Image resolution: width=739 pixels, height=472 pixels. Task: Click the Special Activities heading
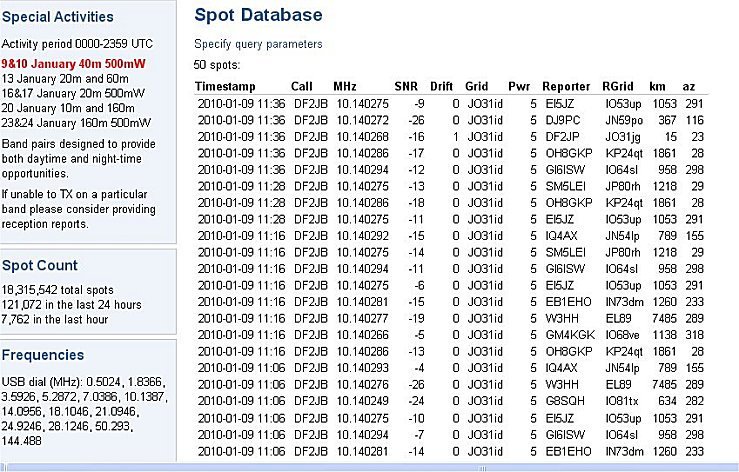[x=57, y=17]
